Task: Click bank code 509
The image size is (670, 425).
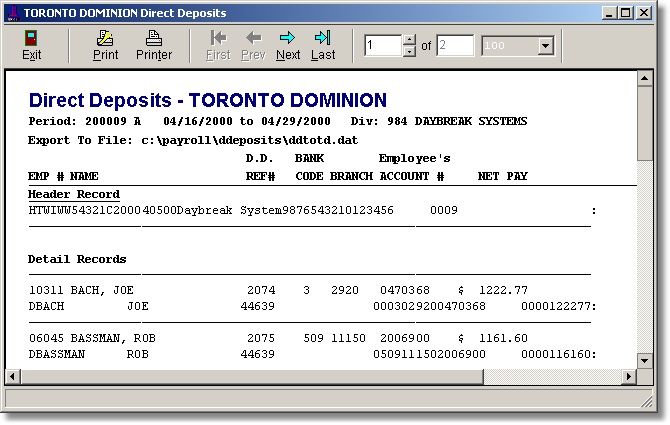Action: [313, 338]
